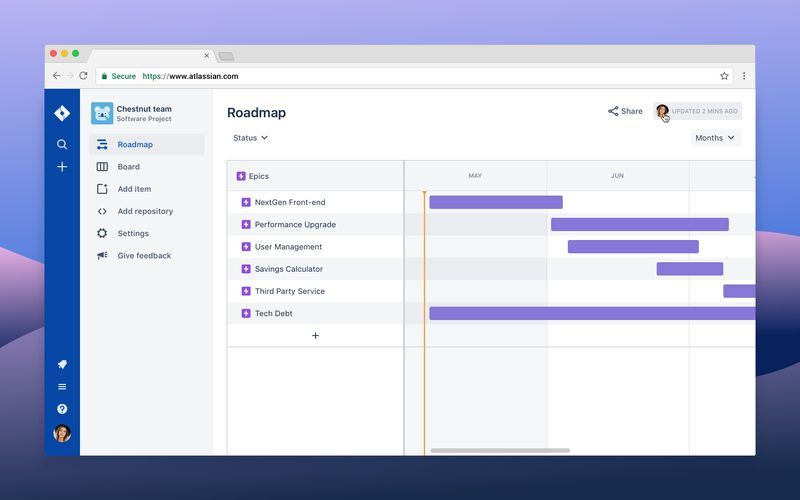Click the Roadmap icon in the project sidebar

pos(102,144)
